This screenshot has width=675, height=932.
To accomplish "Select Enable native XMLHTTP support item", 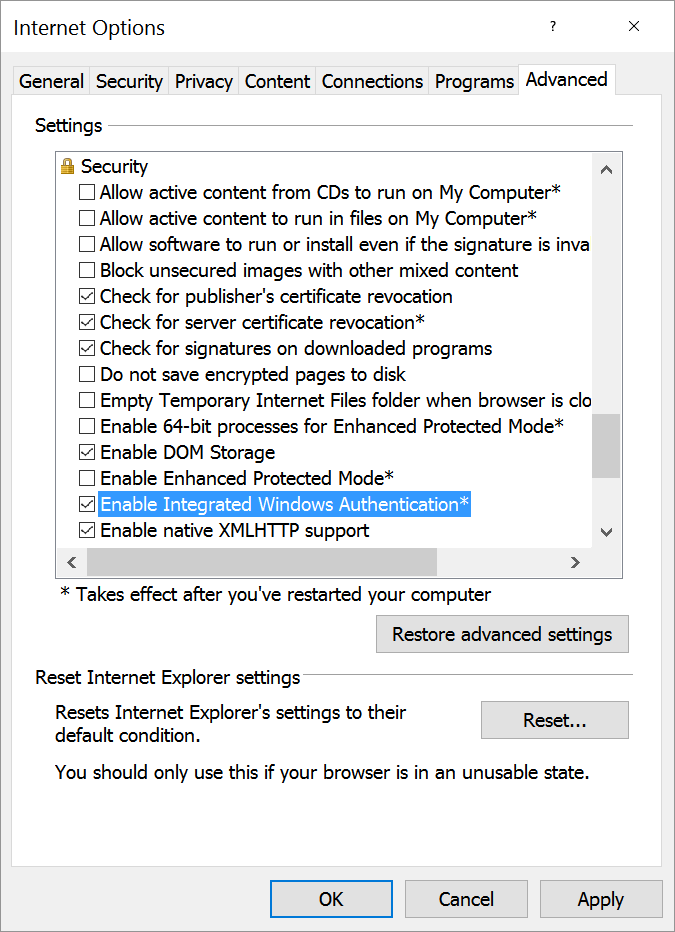I will coord(234,530).
